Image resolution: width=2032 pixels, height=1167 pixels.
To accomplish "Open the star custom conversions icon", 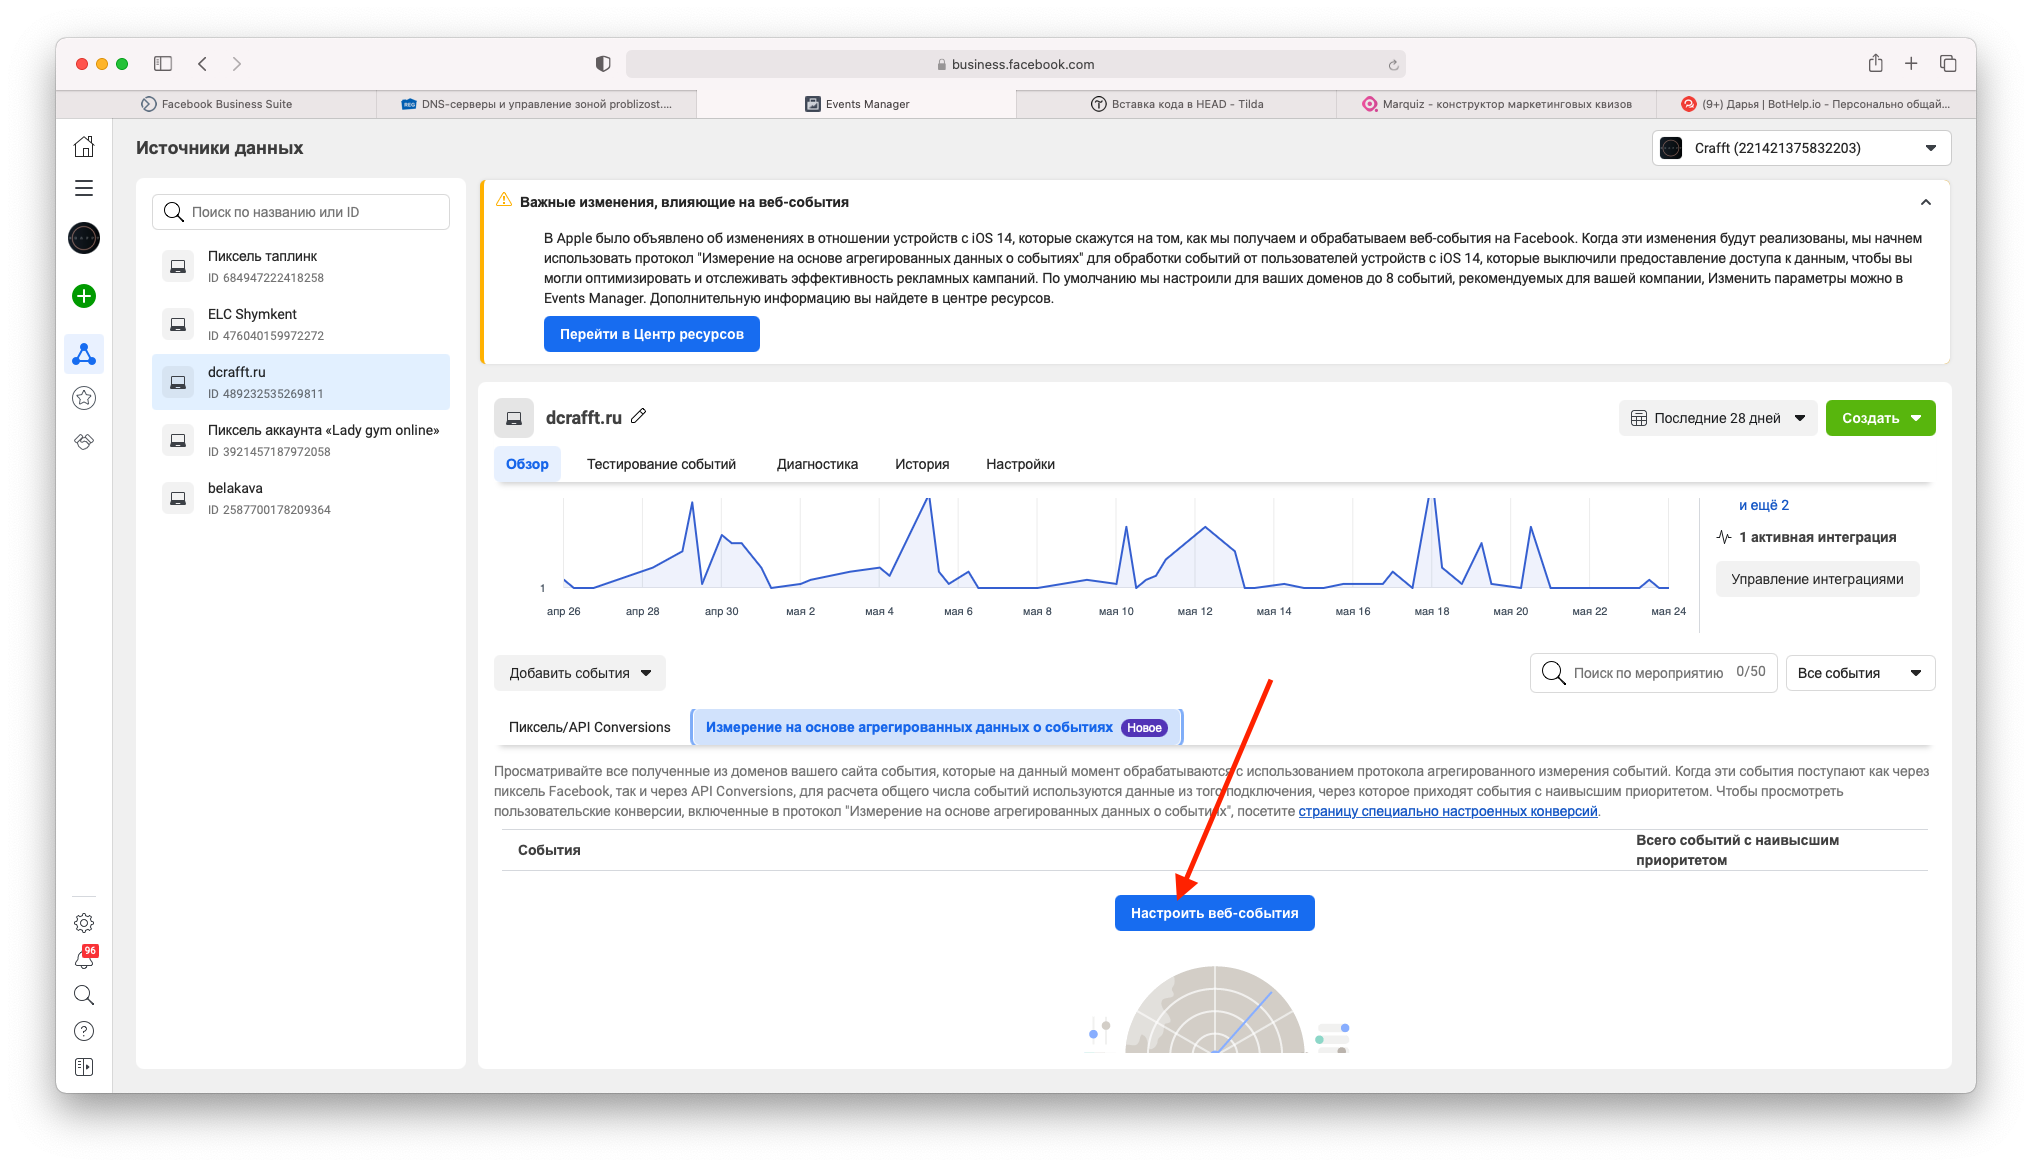I will (x=84, y=398).
